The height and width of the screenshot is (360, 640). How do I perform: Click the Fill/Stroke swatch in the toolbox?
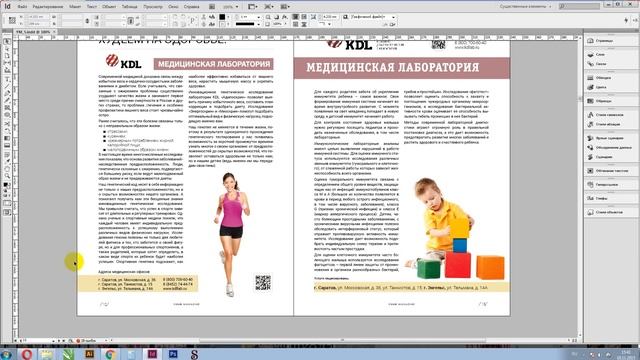click(x=7, y=185)
